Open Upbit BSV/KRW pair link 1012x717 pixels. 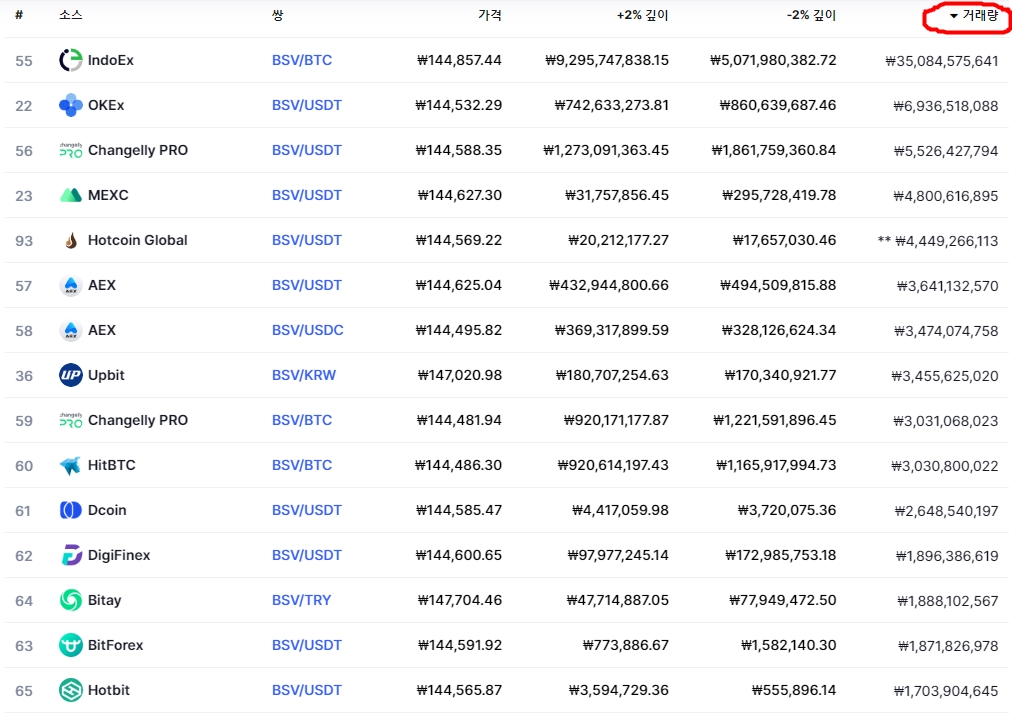[304, 375]
